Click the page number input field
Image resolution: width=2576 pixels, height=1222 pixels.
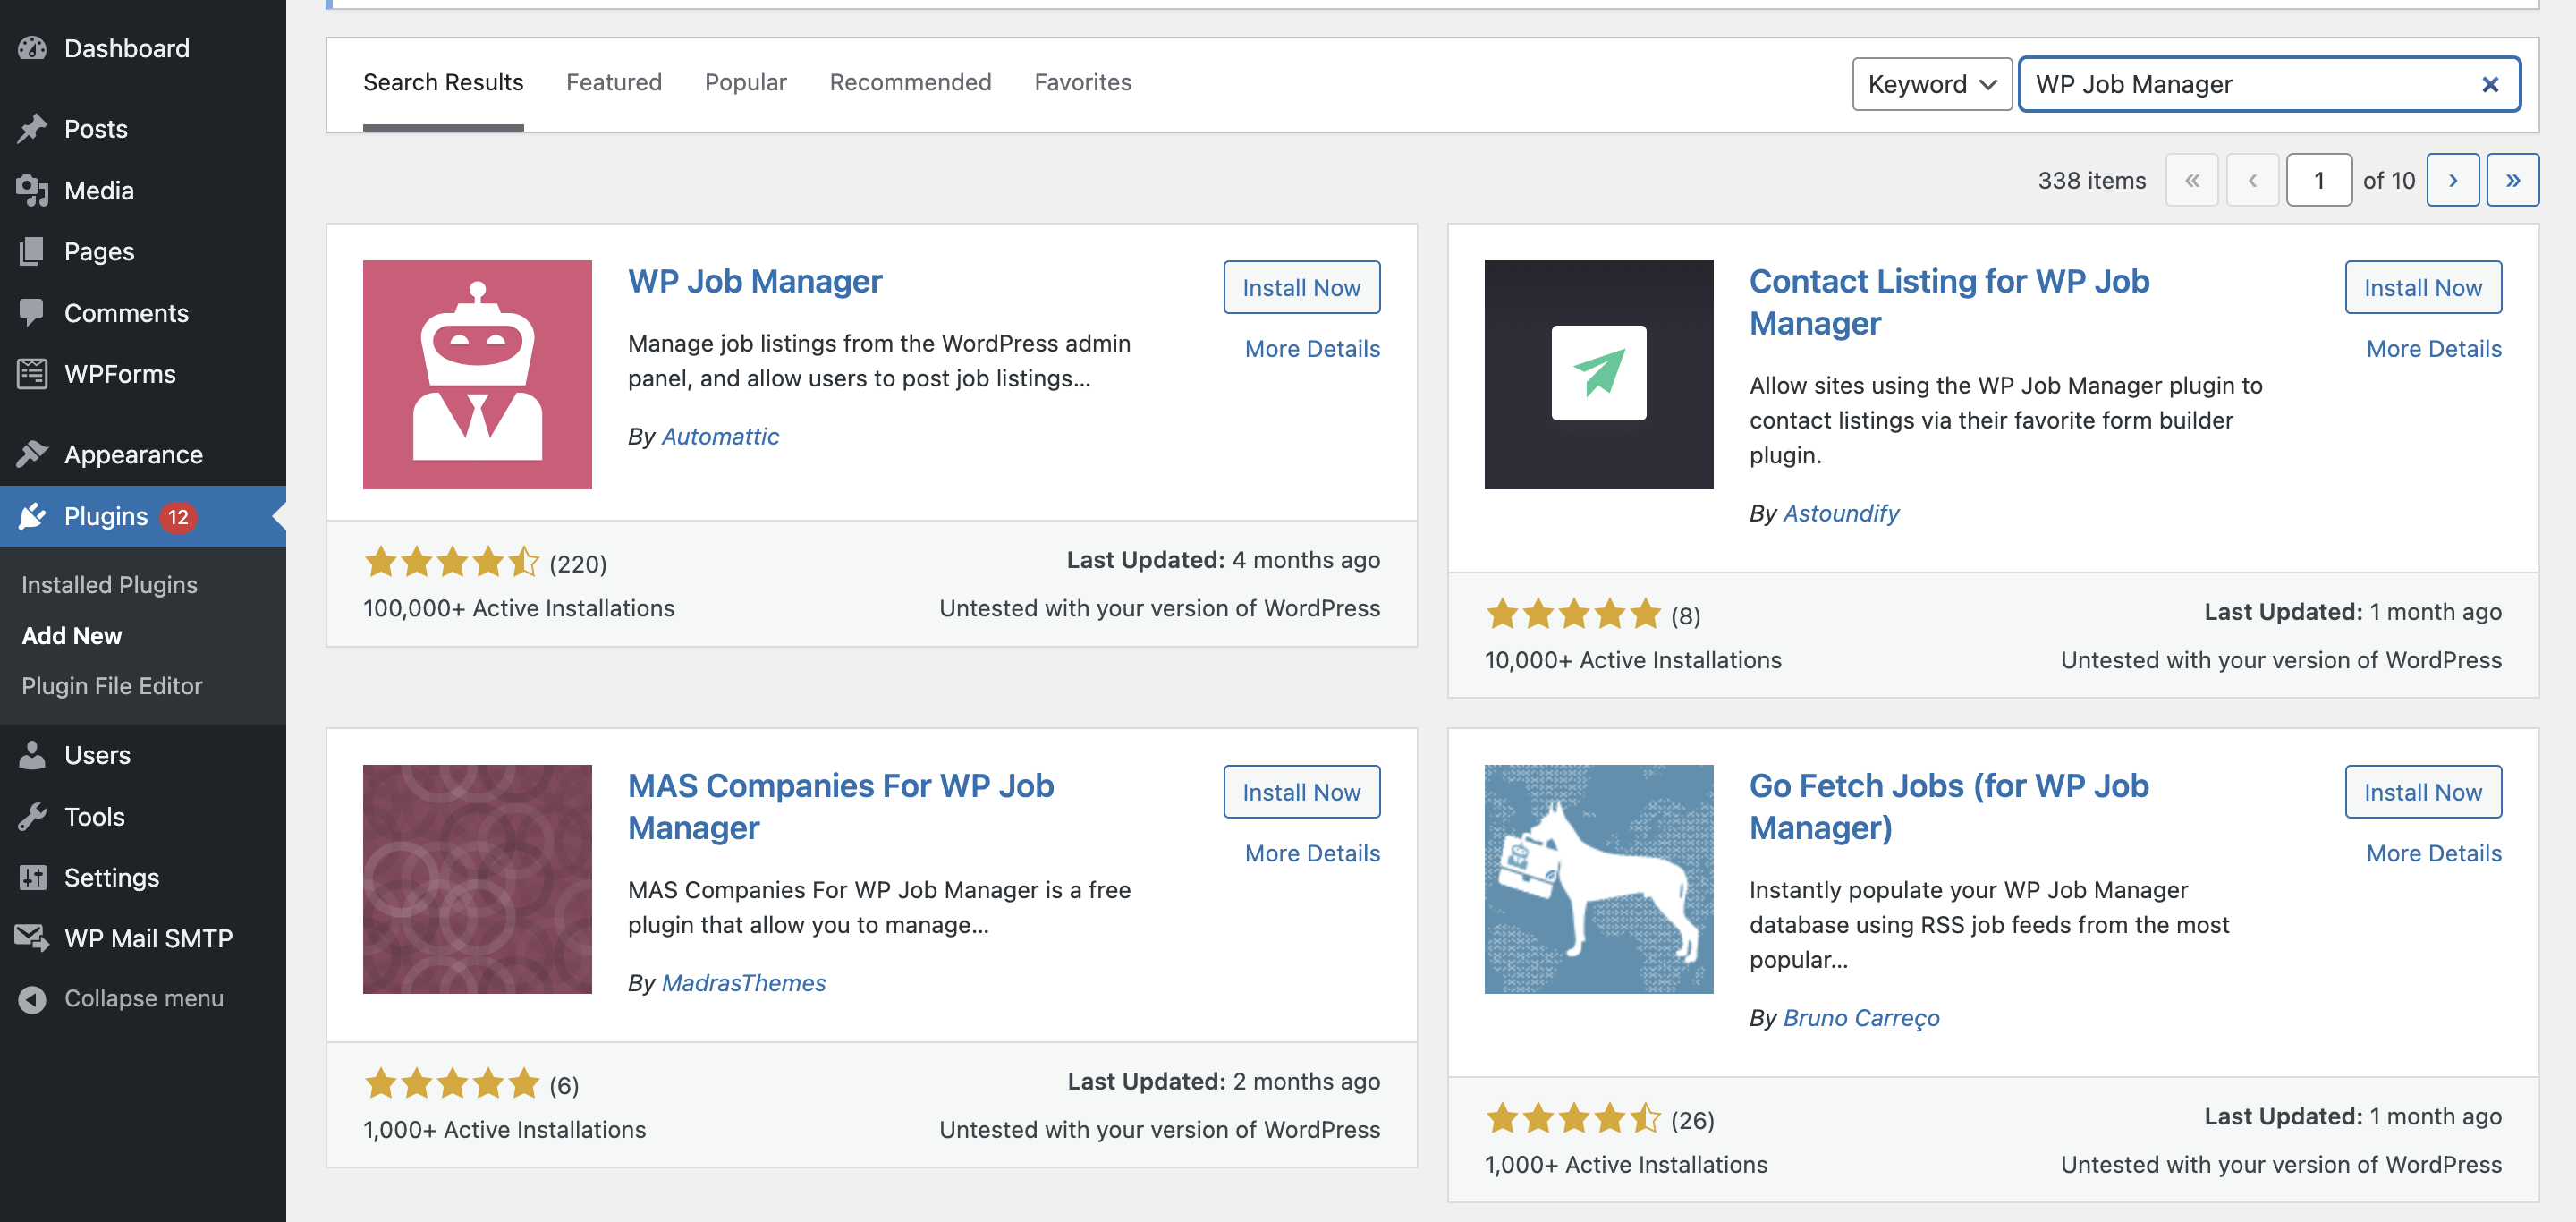[x=2319, y=180]
